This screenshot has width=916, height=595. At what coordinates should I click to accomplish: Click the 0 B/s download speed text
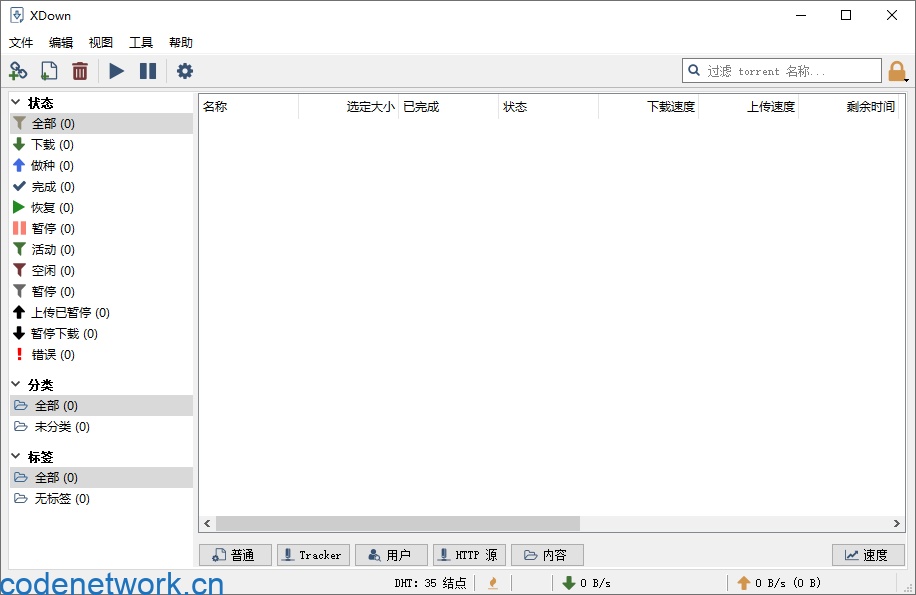click(595, 583)
